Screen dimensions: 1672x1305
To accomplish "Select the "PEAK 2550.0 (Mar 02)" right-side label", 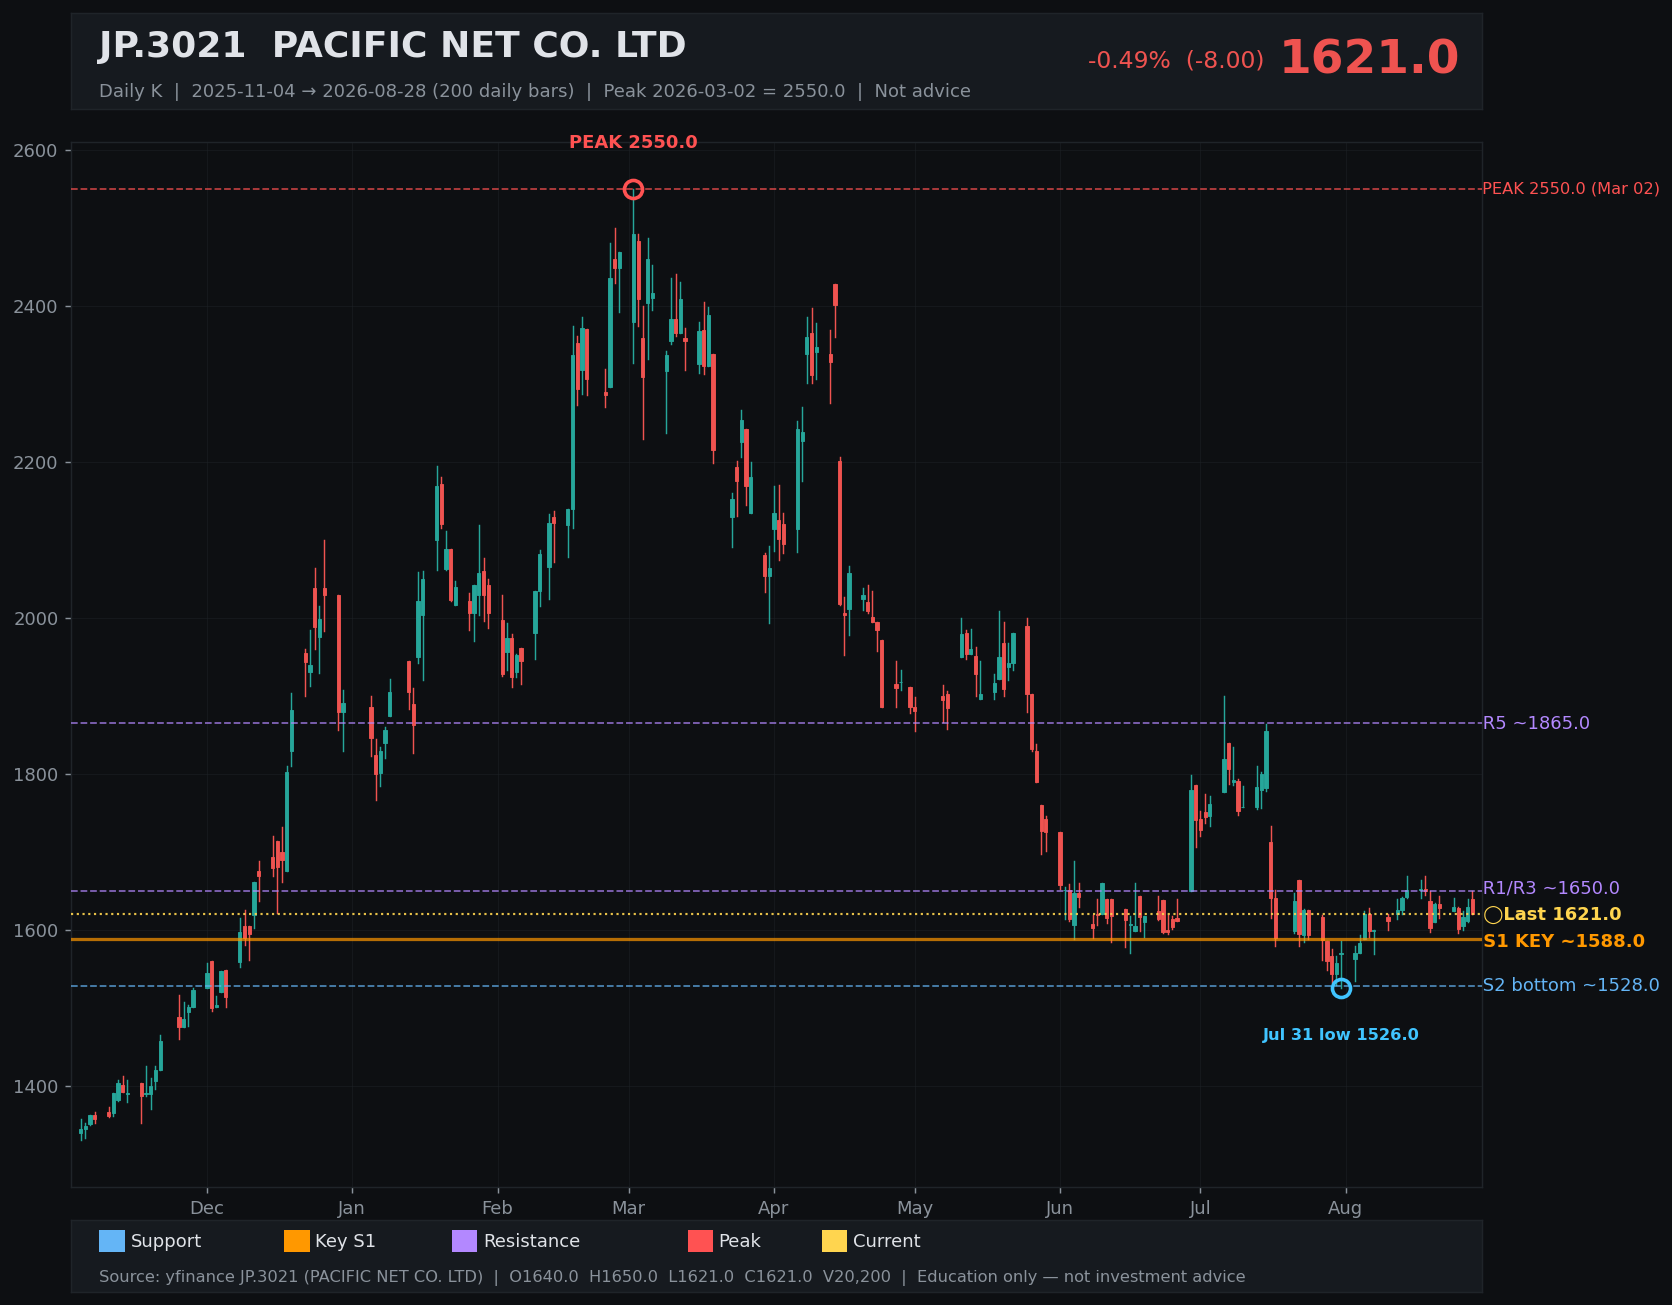I will [1570, 188].
